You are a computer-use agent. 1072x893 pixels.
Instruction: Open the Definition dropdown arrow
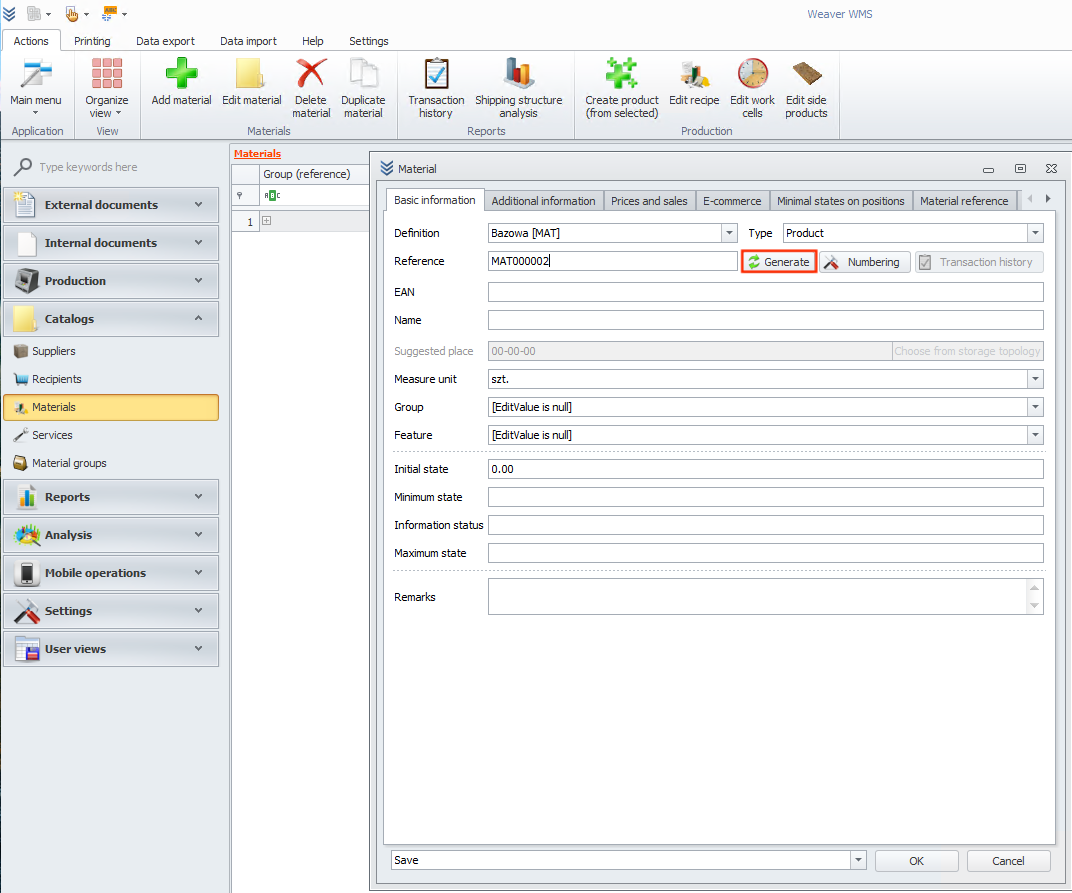[x=729, y=233]
